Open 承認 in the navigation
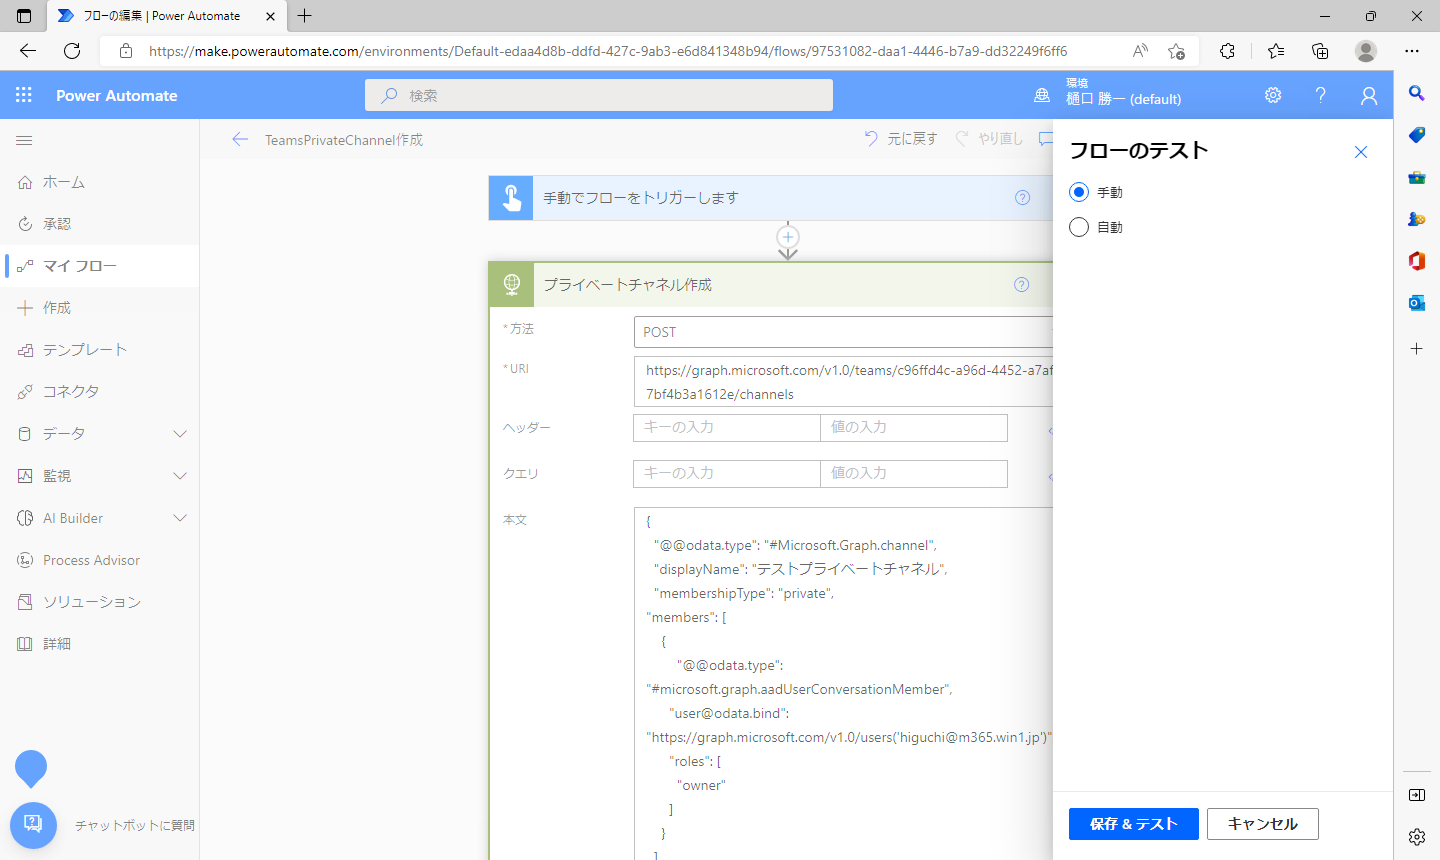Viewport: 1440px width, 860px height. 100,224
